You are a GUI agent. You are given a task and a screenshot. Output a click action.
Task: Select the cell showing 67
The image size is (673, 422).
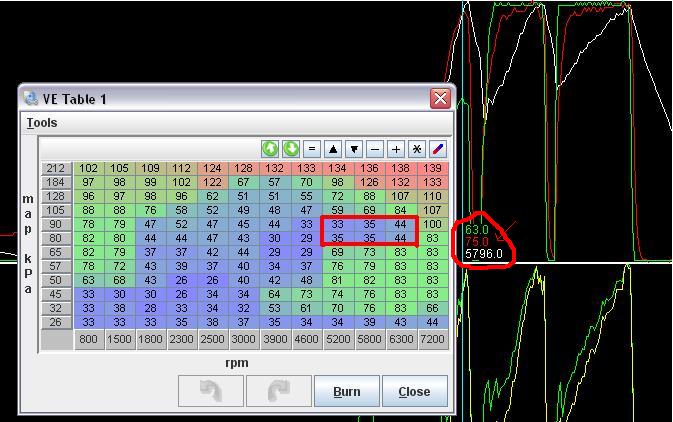[244, 182]
